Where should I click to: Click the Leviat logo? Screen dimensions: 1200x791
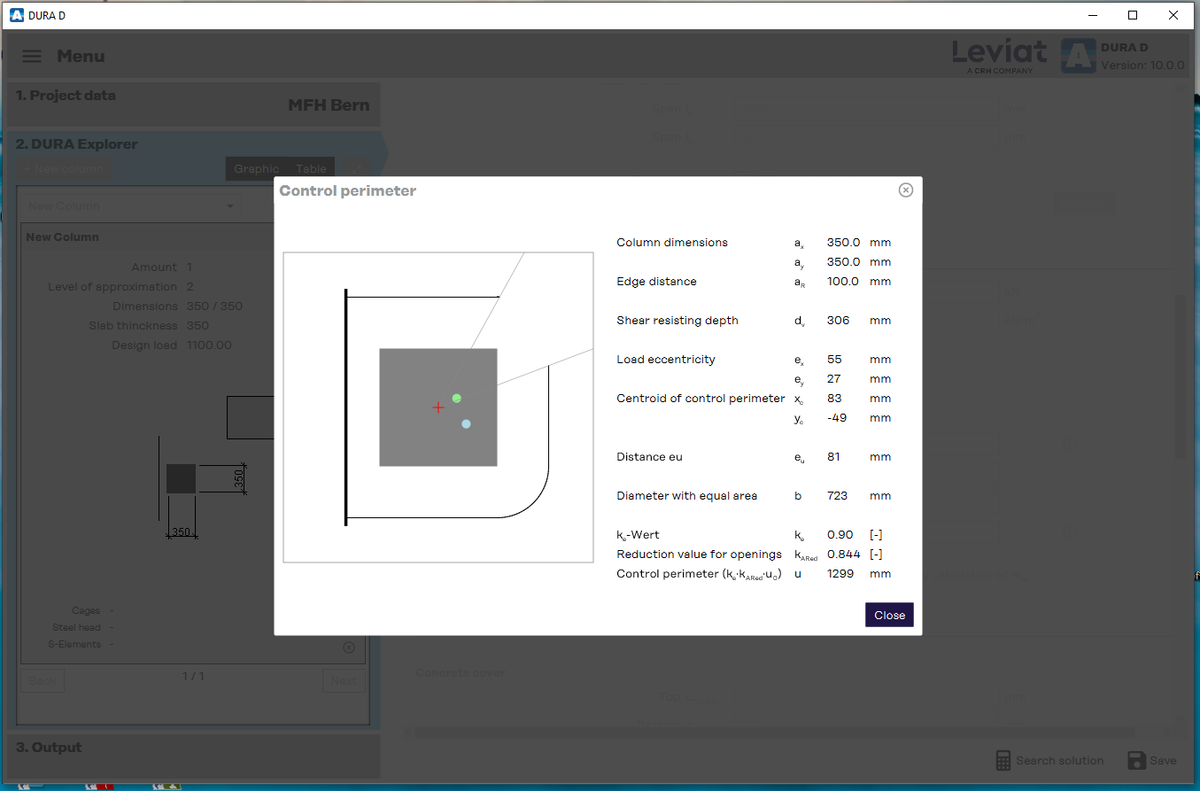[999, 54]
